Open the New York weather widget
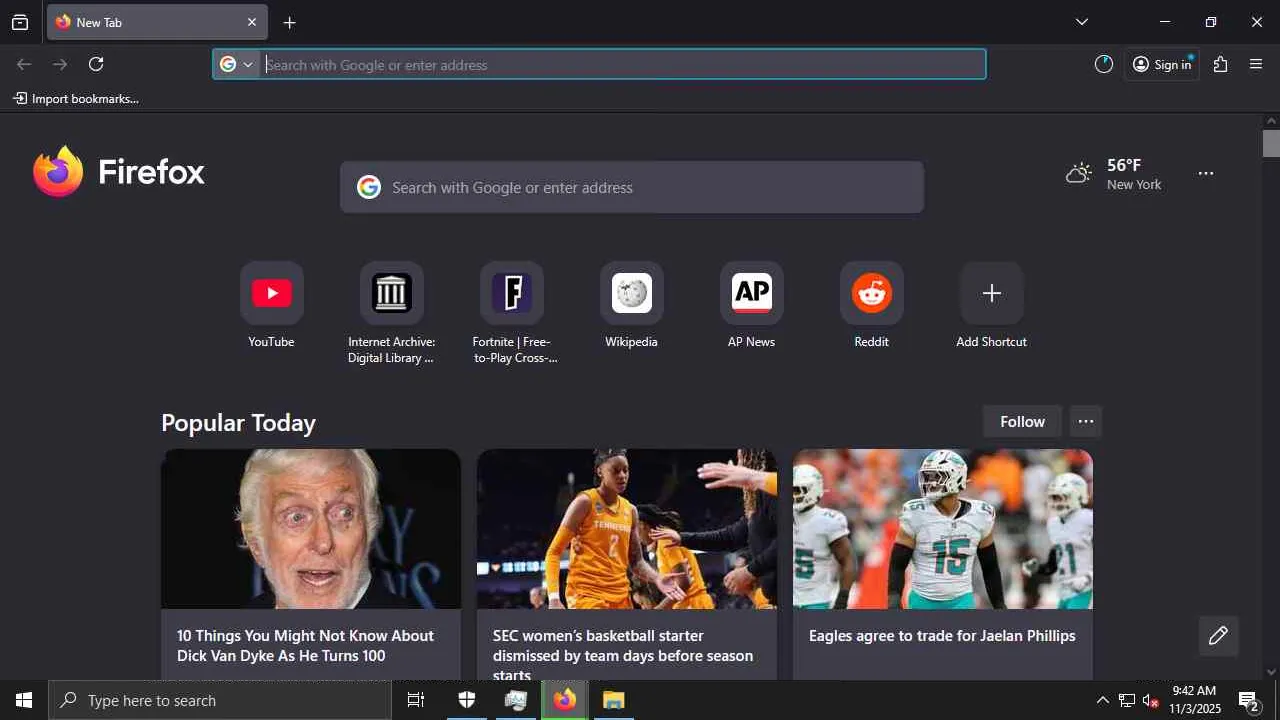 1114,174
